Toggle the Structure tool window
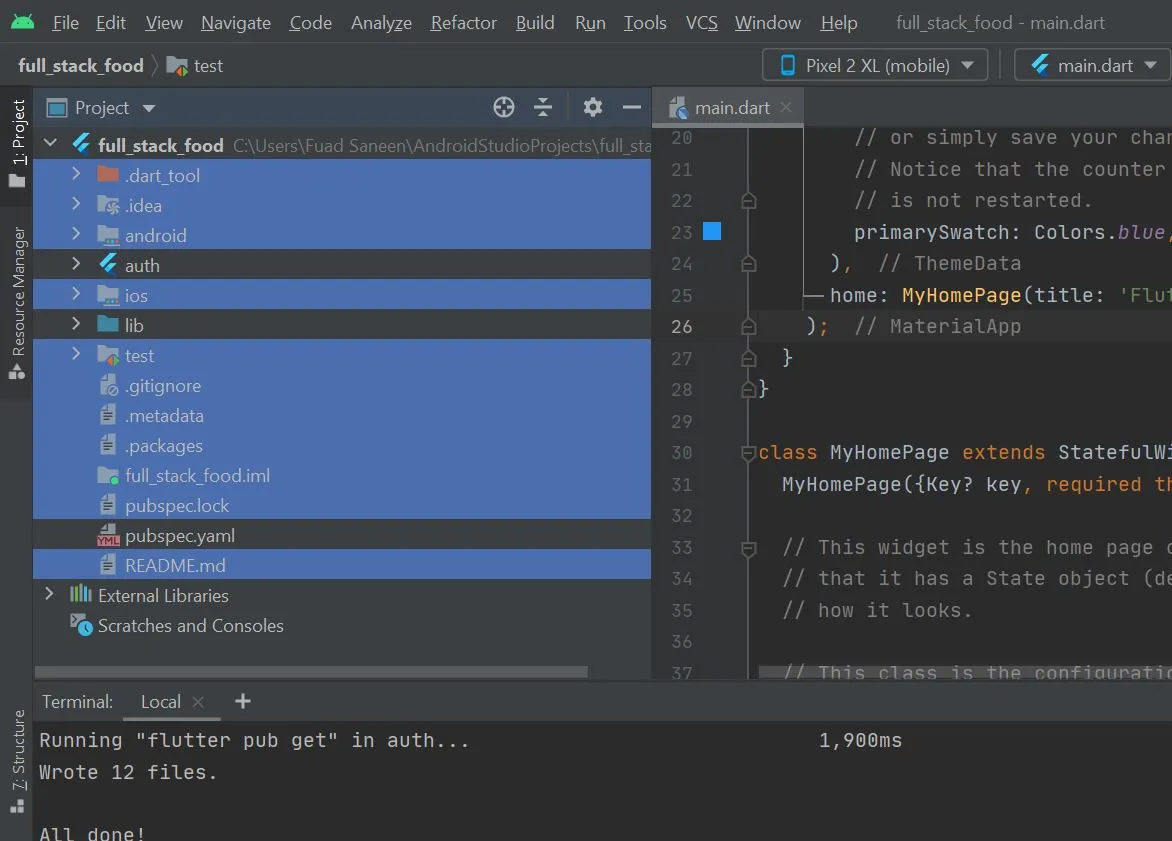Viewport: 1172px width, 841px height. click(18, 750)
